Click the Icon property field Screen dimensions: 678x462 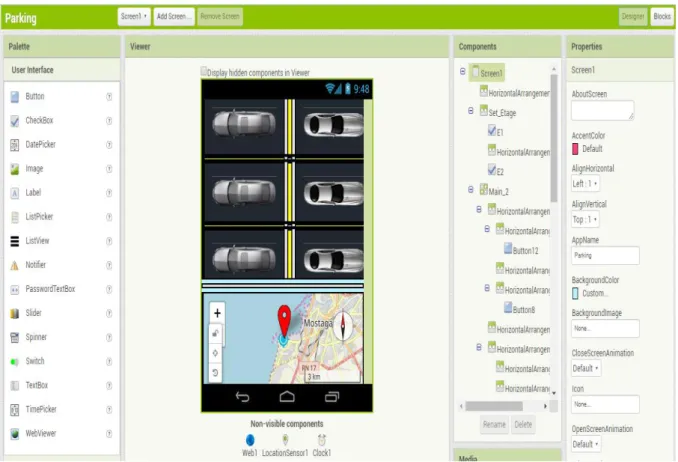605,404
